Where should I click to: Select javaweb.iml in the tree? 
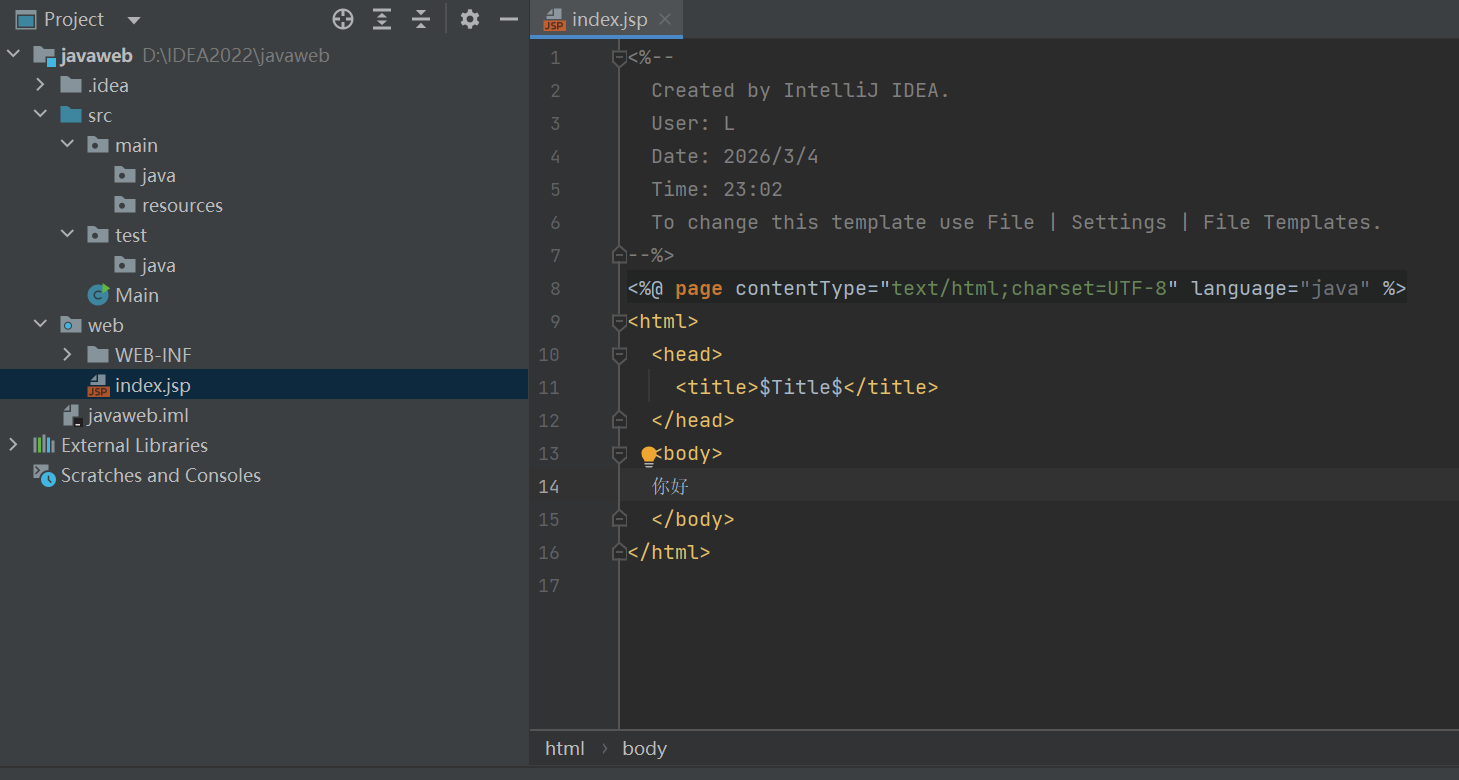click(x=138, y=415)
